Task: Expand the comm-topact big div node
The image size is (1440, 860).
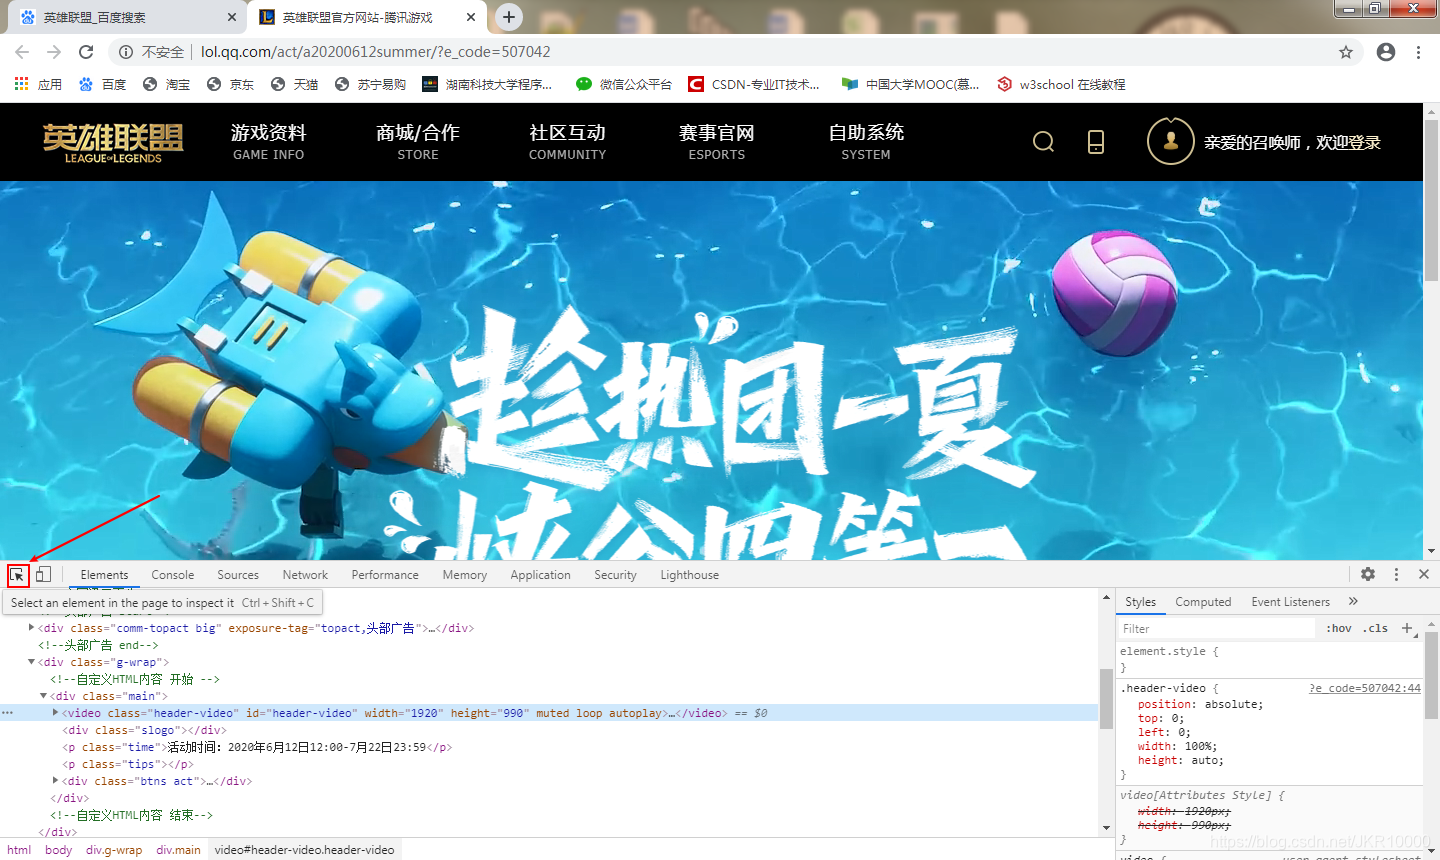Action: 32,628
